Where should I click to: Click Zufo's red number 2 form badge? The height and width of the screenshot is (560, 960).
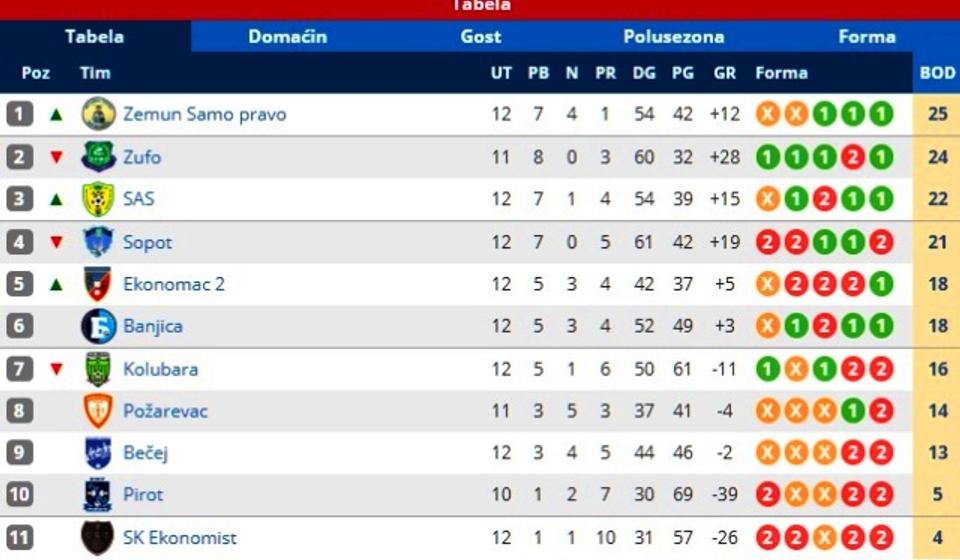point(852,157)
